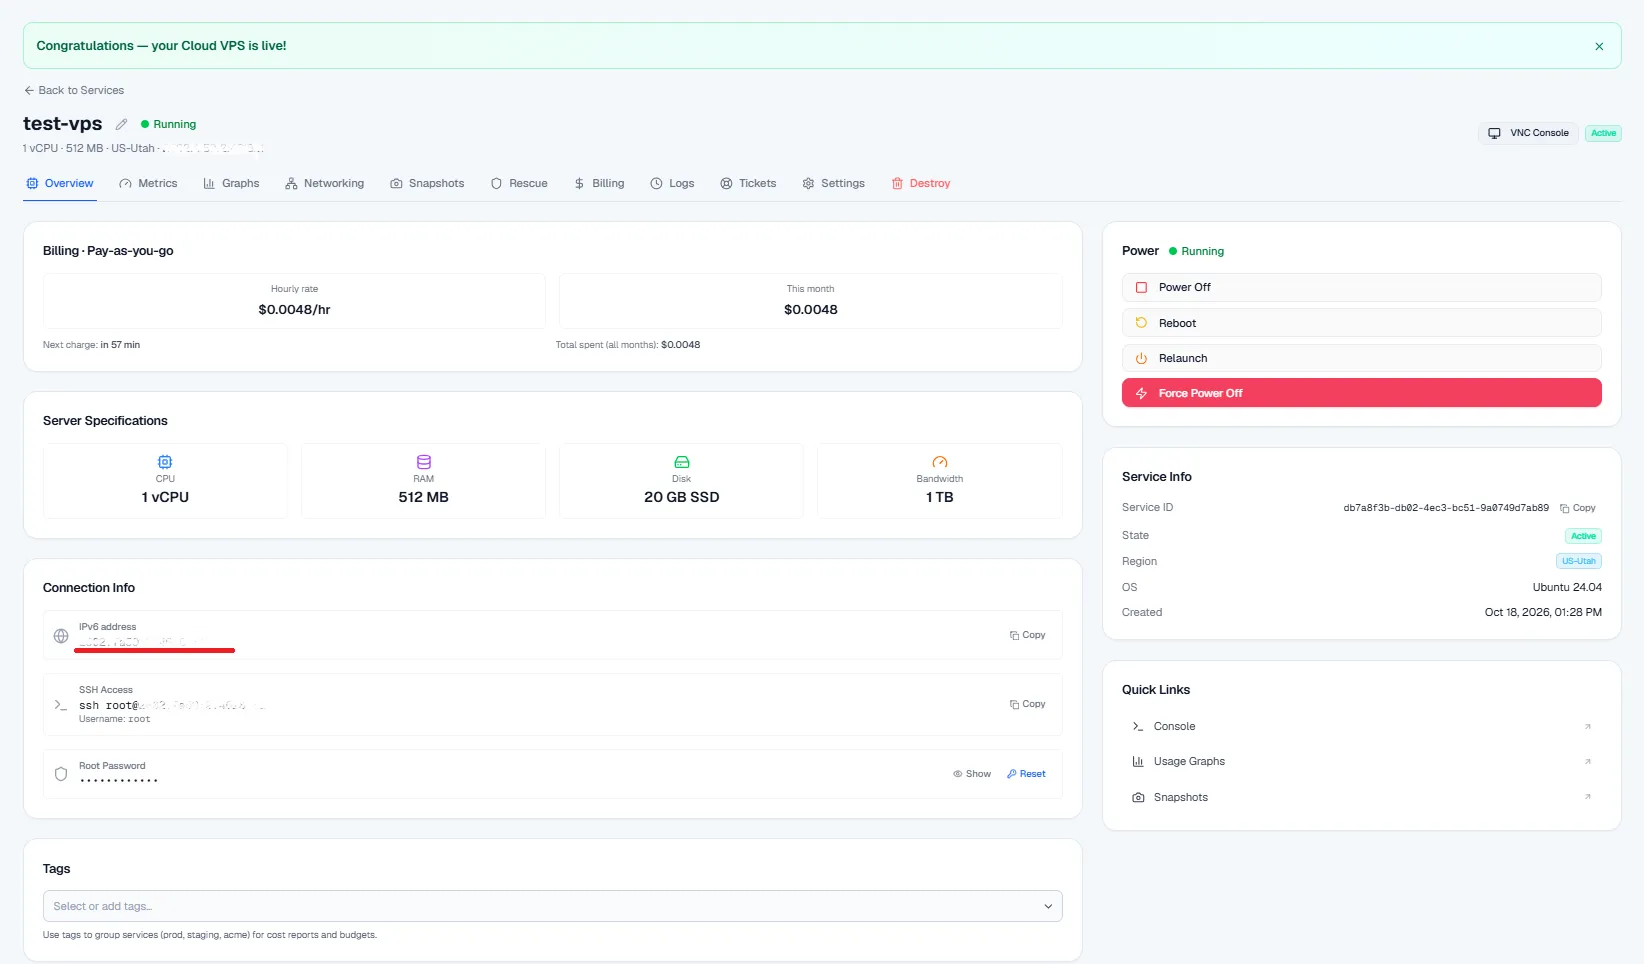The image size is (1644, 964).
Task: Open the Networking tab
Action: click(x=324, y=183)
